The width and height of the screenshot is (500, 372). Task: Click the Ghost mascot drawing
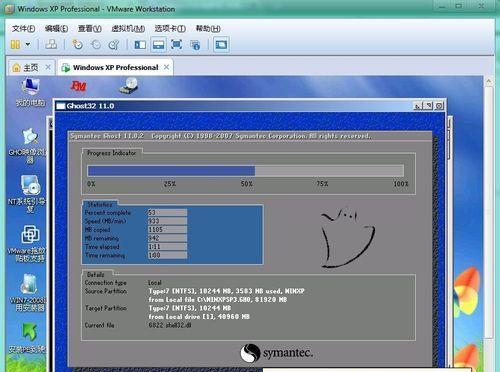point(347,238)
